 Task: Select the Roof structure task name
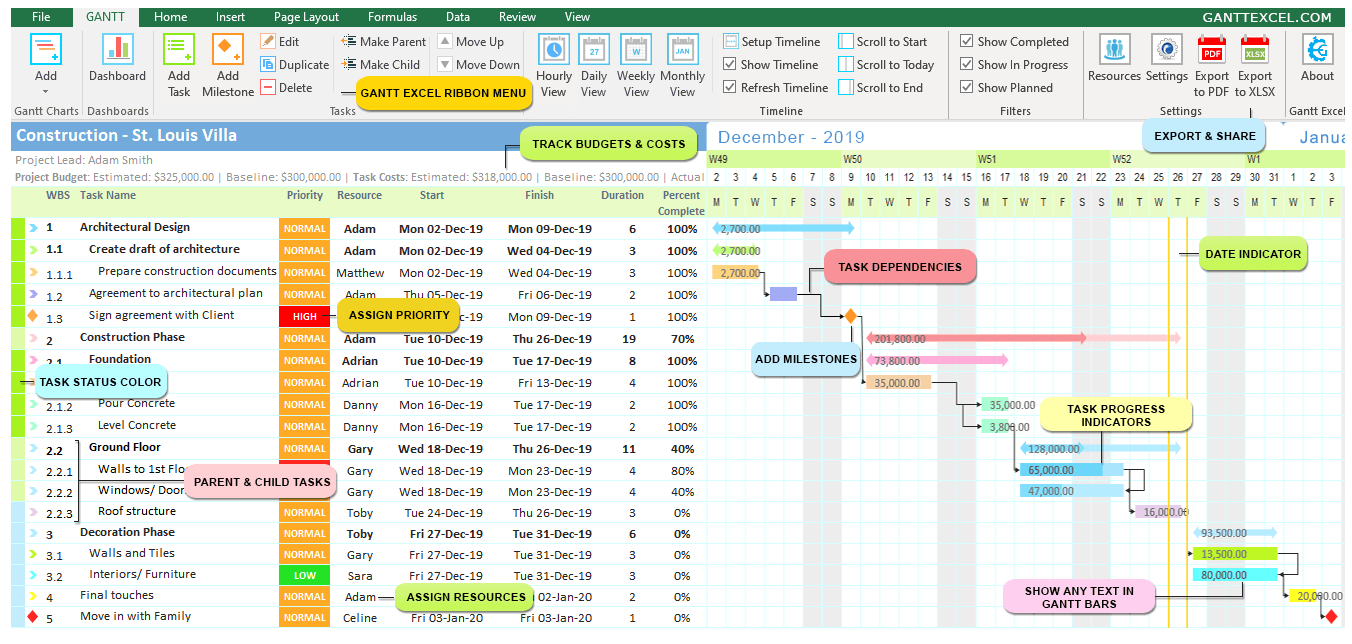pyautogui.click(x=136, y=512)
